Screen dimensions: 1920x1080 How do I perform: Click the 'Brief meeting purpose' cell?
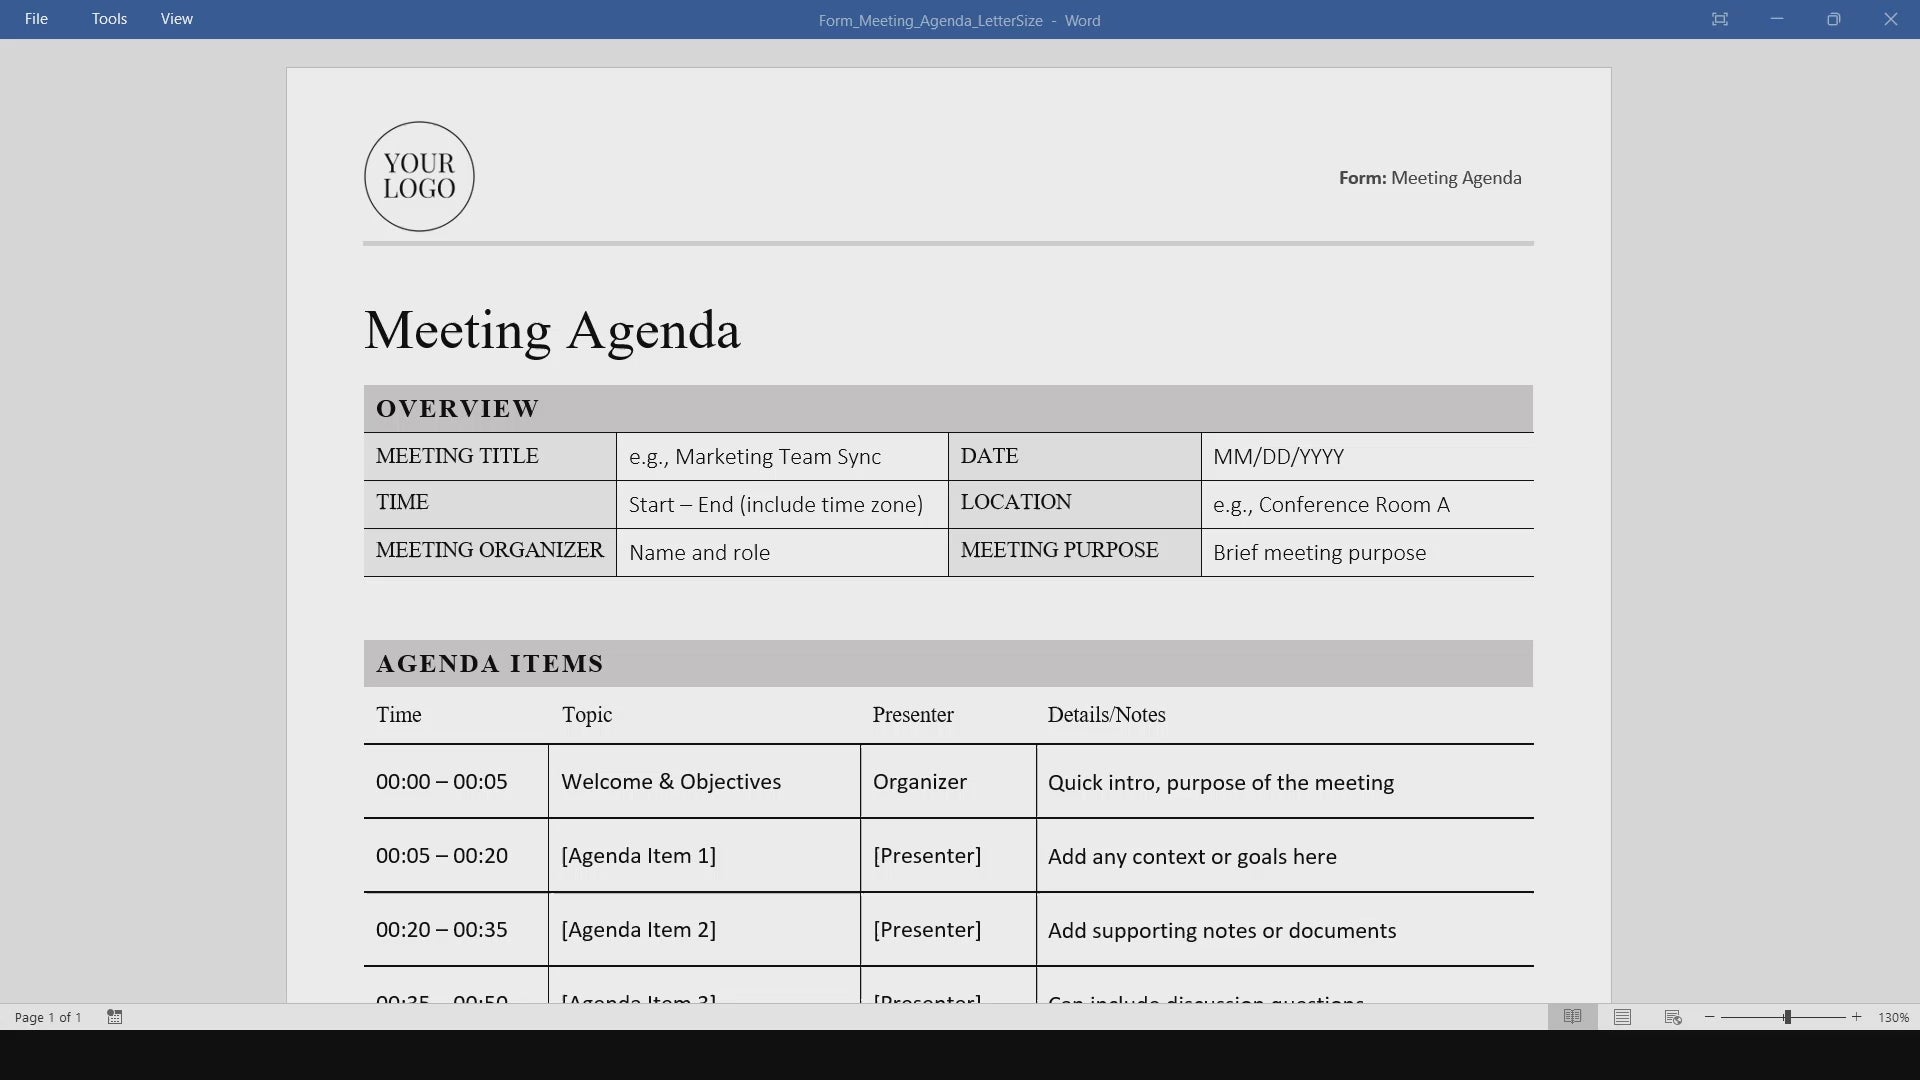pos(1319,553)
